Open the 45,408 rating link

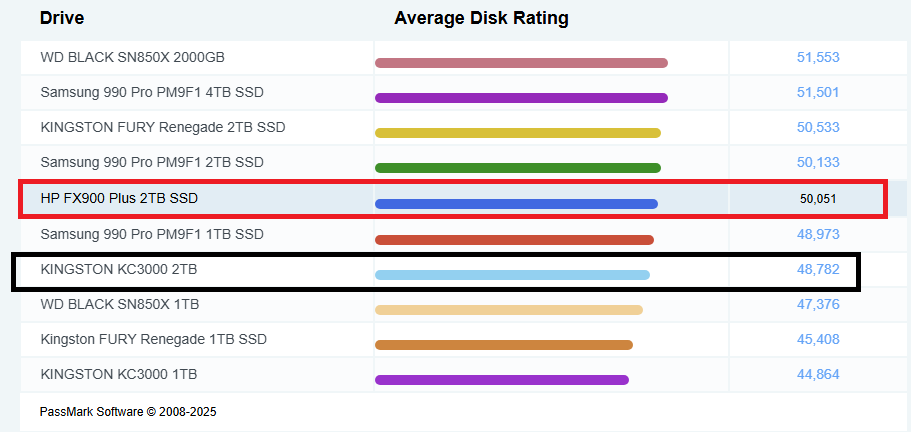818,339
